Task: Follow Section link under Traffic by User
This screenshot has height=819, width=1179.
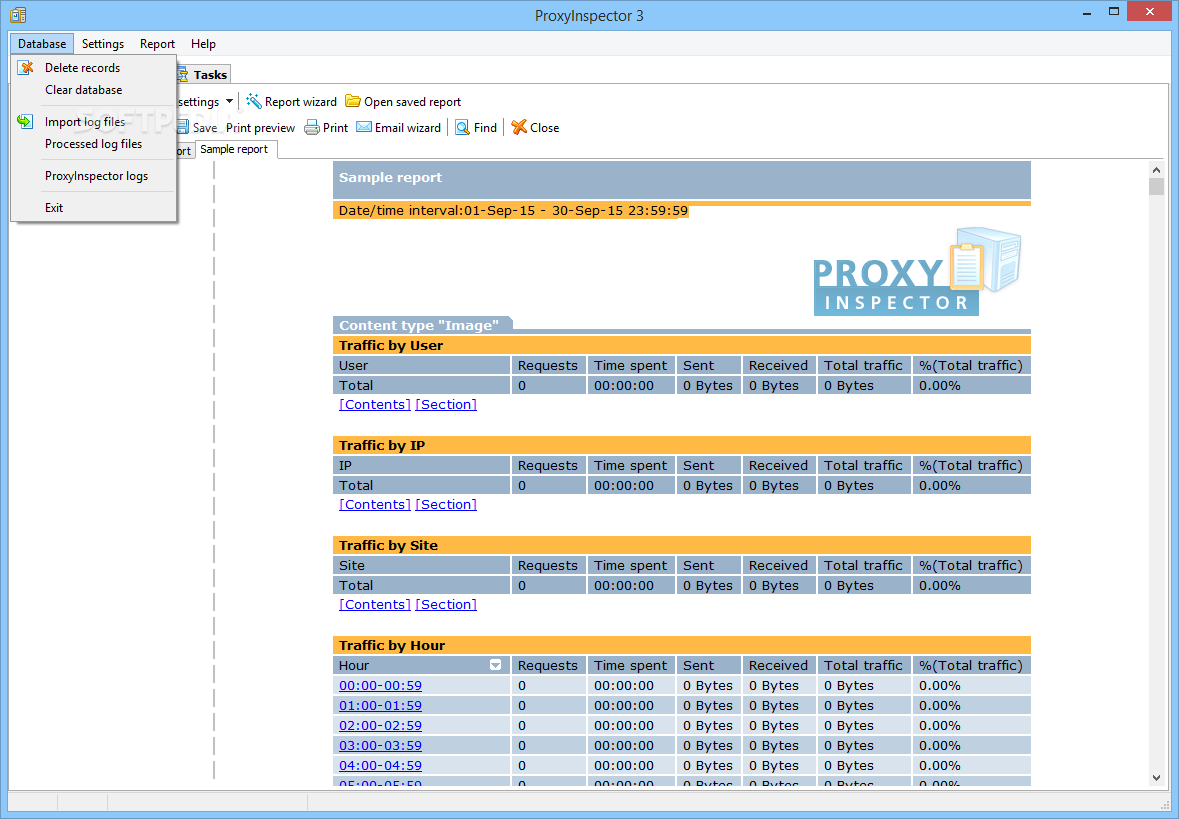Action: pos(446,405)
